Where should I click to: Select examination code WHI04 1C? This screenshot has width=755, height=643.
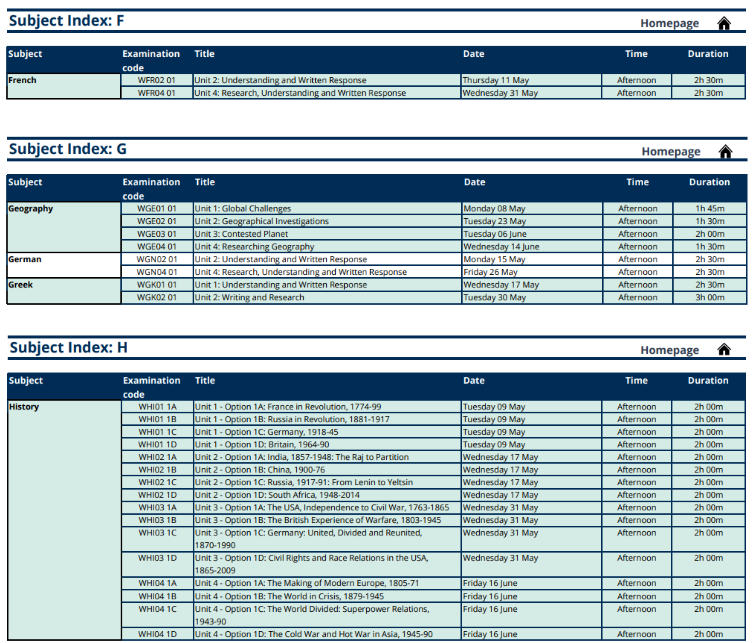tap(157, 609)
